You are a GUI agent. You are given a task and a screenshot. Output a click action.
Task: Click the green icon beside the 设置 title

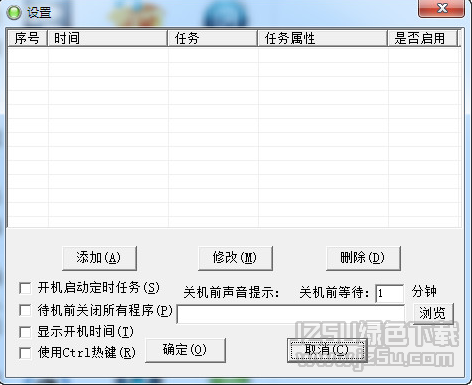[14, 13]
